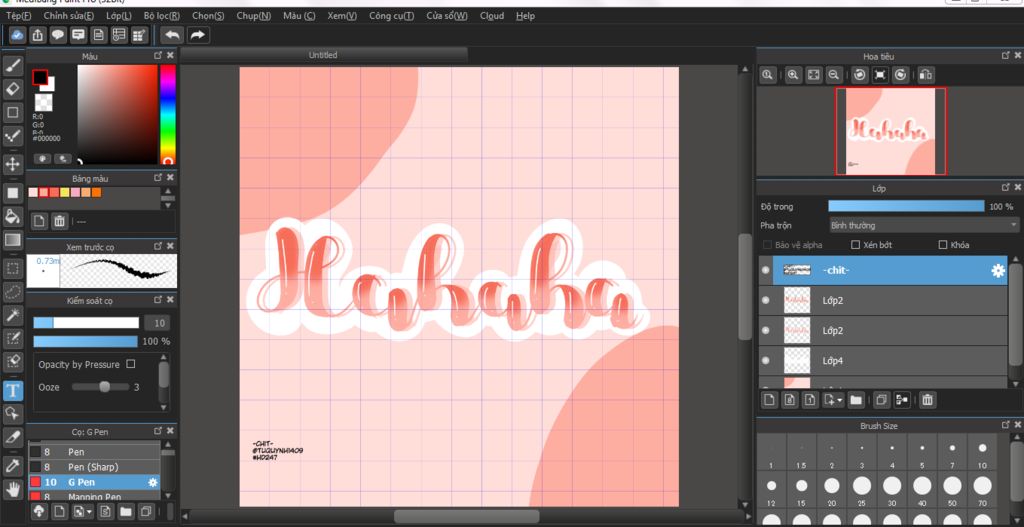Click the share/export icon in toolbar
Image resolution: width=1024 pixels, height=527 pixels.
(38, 35)
